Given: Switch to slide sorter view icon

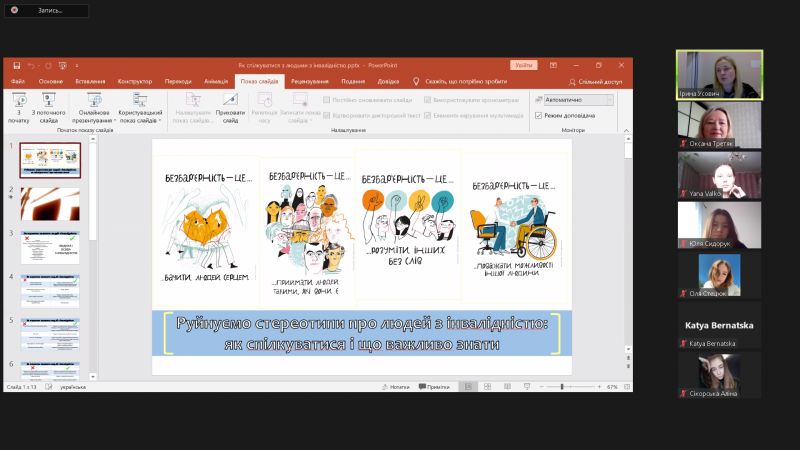Looking at the screenshot, I should [490, 387].
